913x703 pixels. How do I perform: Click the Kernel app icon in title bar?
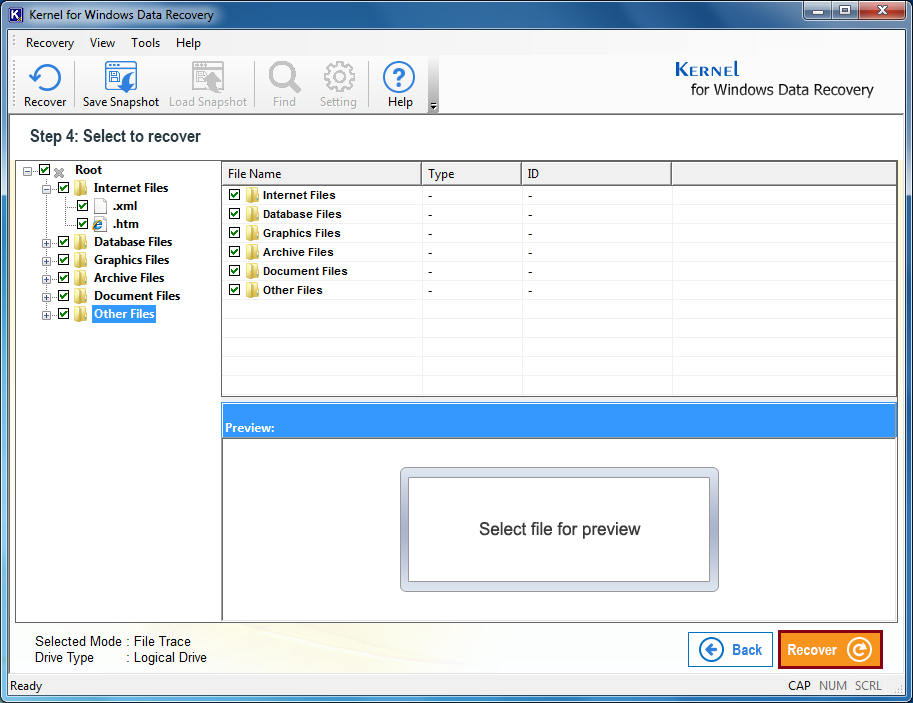(x=16, y=14)
